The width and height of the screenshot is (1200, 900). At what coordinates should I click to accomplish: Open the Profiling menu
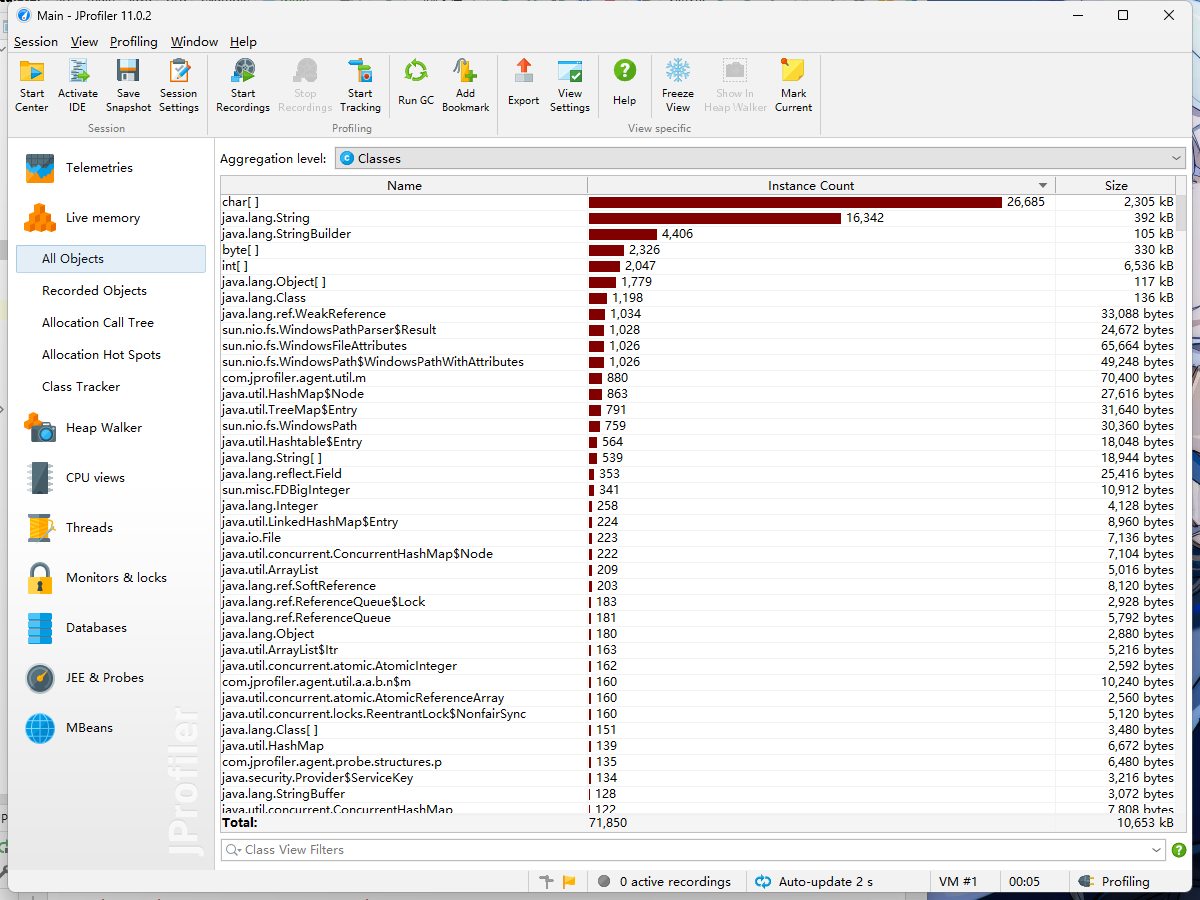point(134,42)
